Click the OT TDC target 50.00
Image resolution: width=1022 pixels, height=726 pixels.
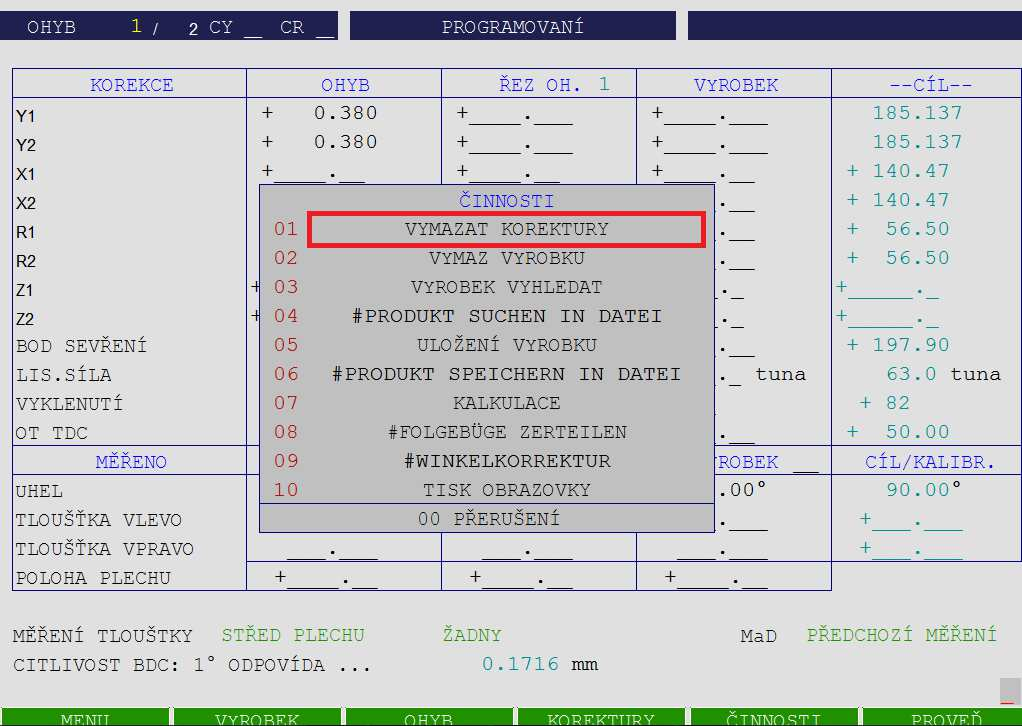pyautogui.click(x=898, y=432)
